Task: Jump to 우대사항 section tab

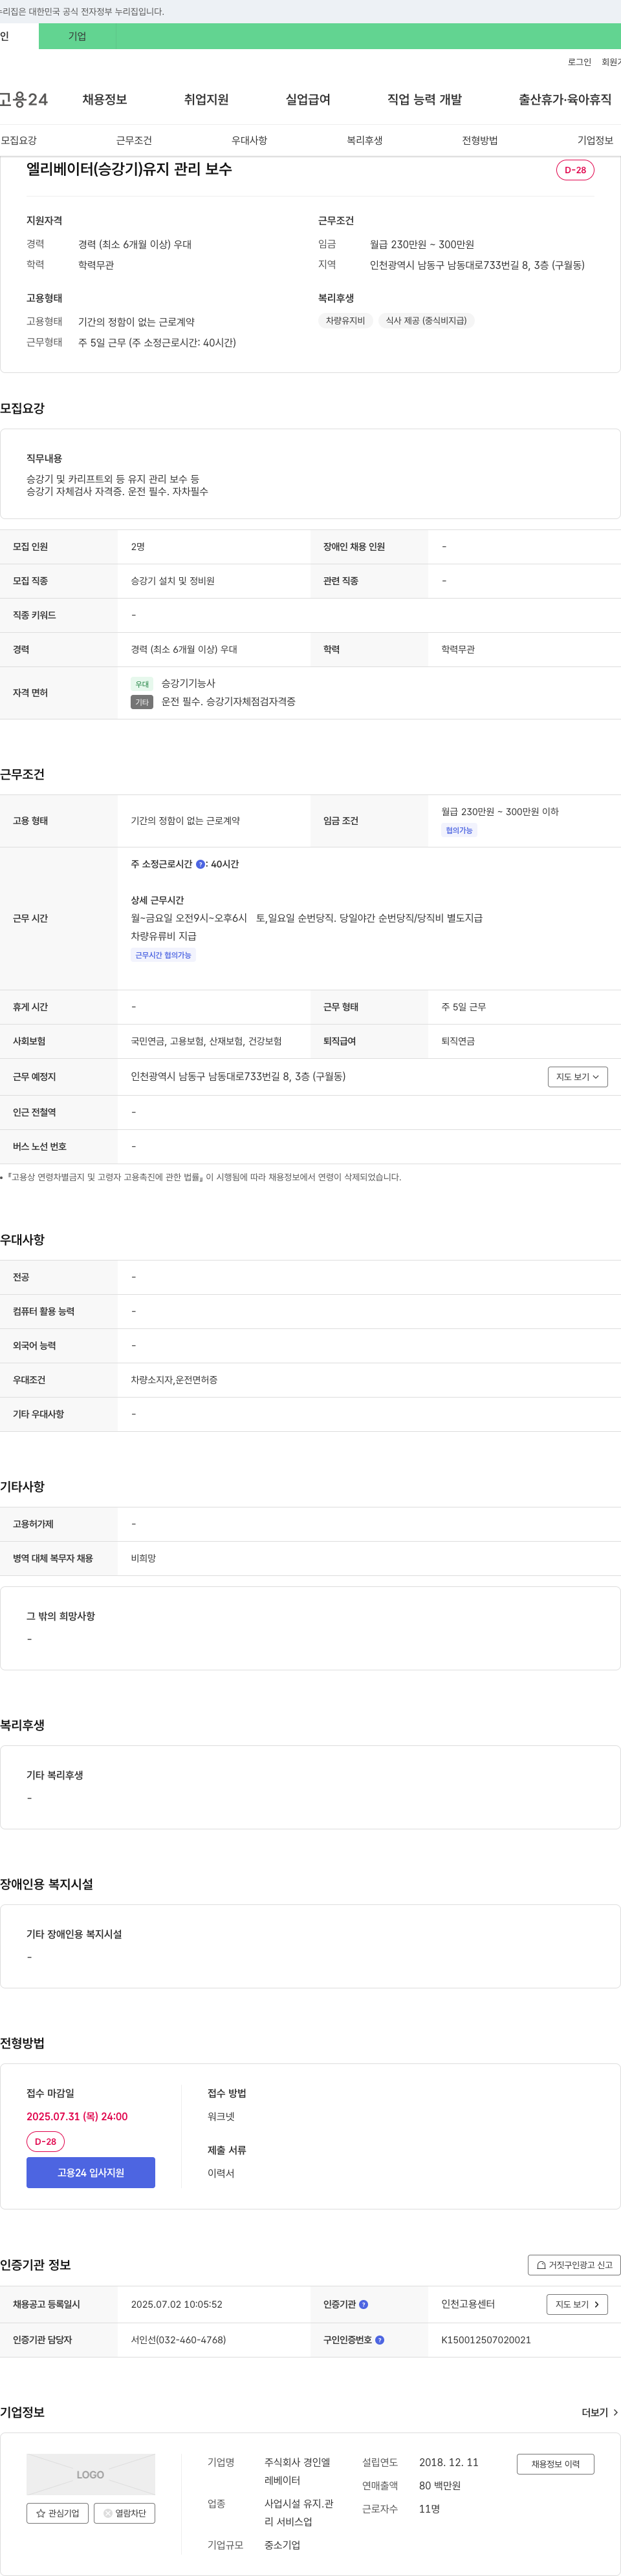Action: tap(249, 140)
